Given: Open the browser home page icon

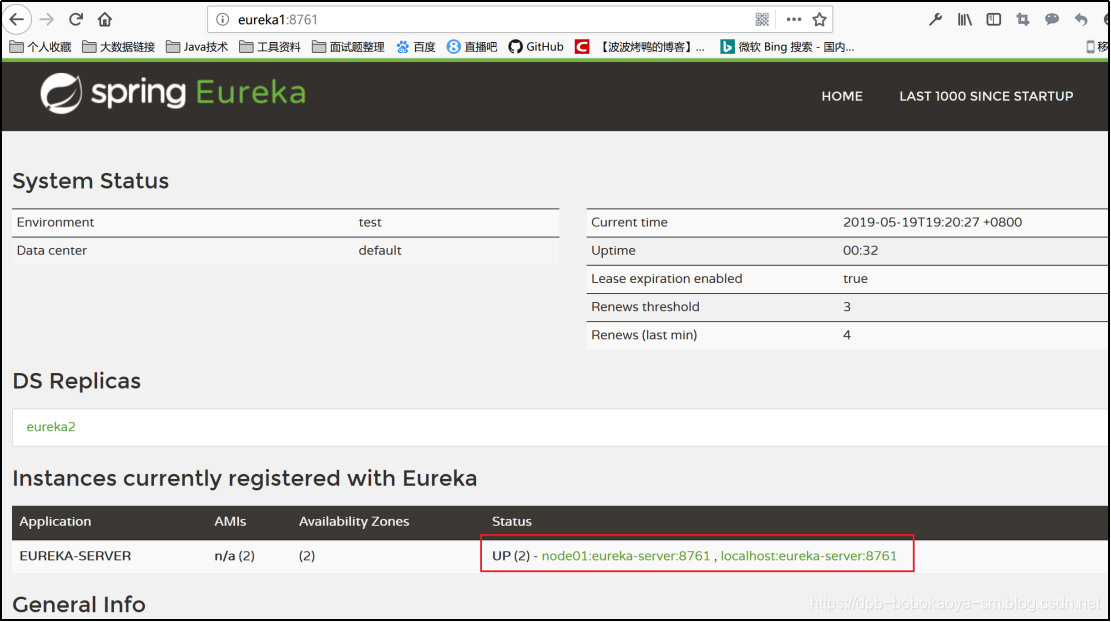Looking at the screenshot, I should point(105,19).
